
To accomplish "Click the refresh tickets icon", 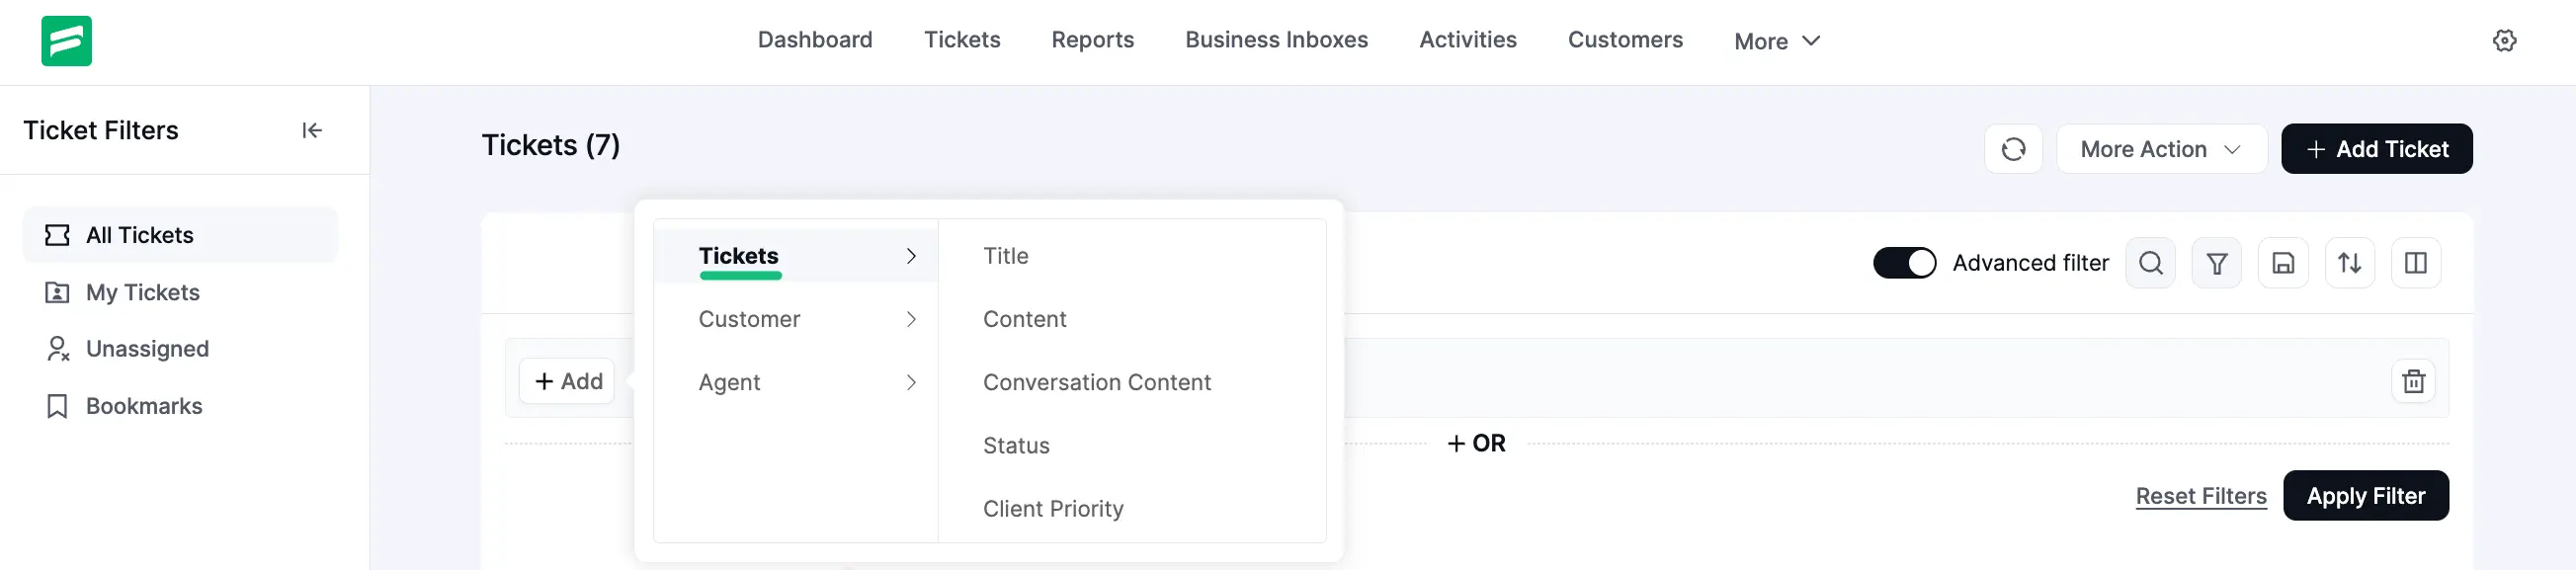I will click(x=2013, y=149).
